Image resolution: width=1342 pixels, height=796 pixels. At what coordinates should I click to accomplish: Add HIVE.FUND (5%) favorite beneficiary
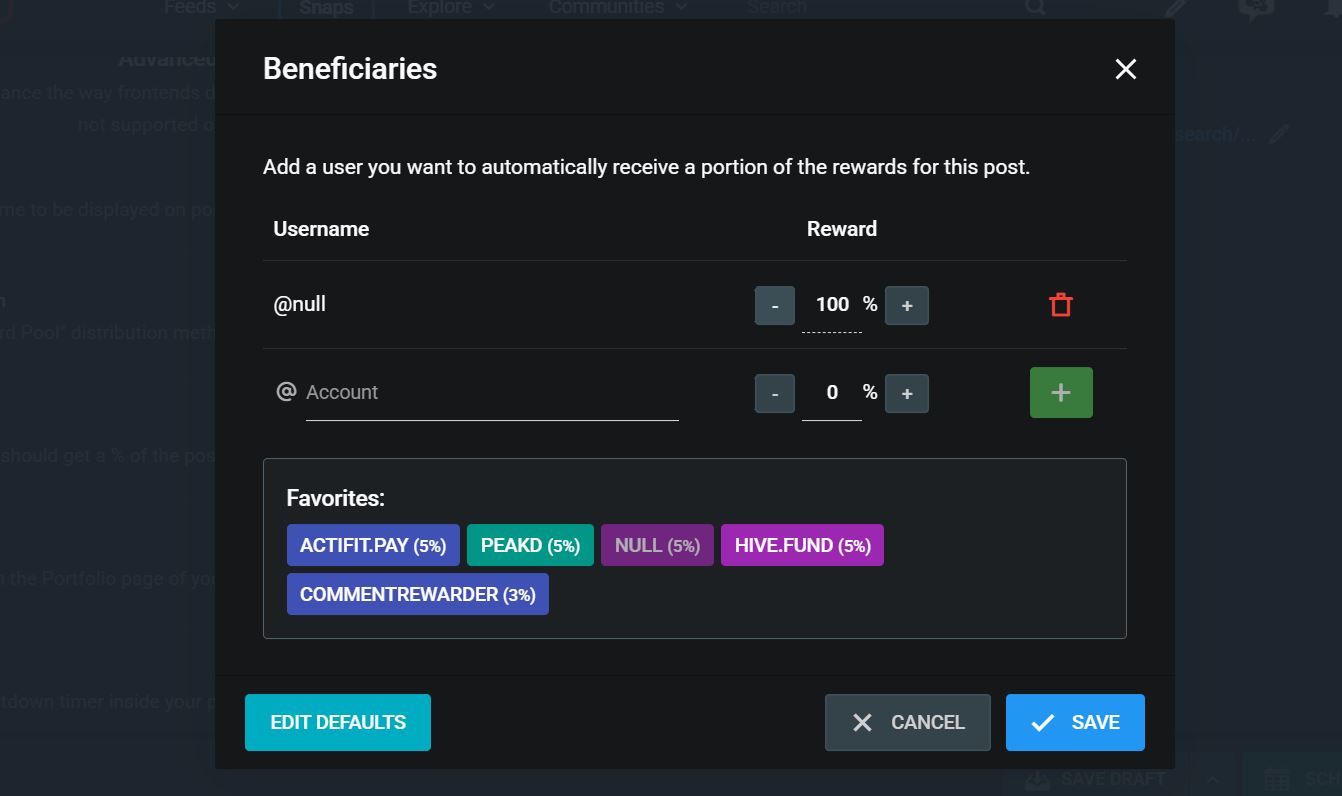pyautogui.click(x=802, y=545)
